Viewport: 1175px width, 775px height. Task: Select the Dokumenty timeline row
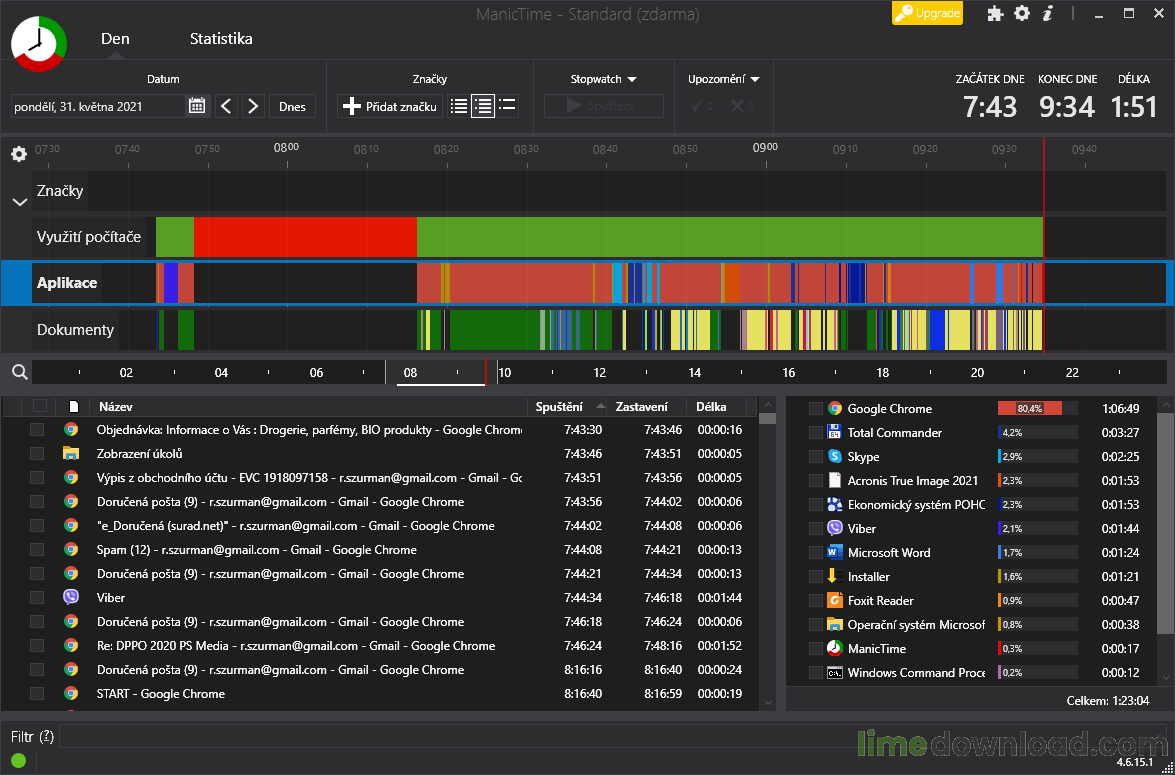(x=599, y=330)
